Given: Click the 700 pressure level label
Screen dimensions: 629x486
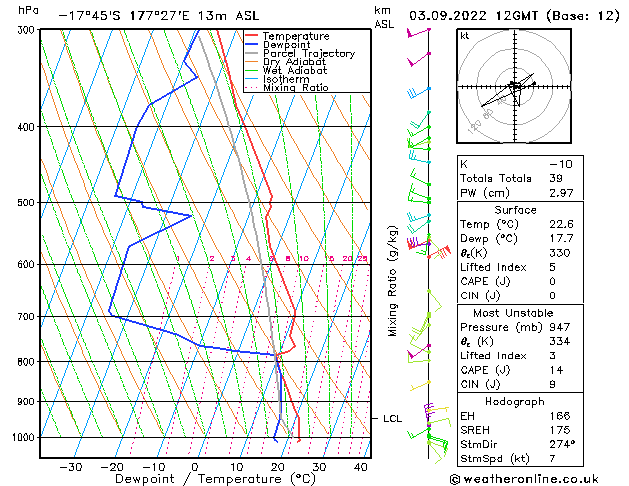Looking at the screenshot, I should coord(28,317).
